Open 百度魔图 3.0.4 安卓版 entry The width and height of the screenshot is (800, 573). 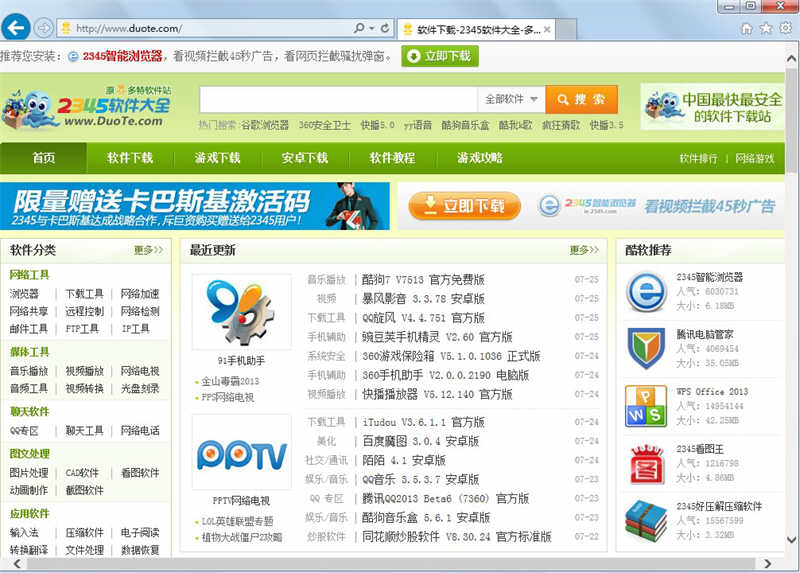tap(421, 441)
